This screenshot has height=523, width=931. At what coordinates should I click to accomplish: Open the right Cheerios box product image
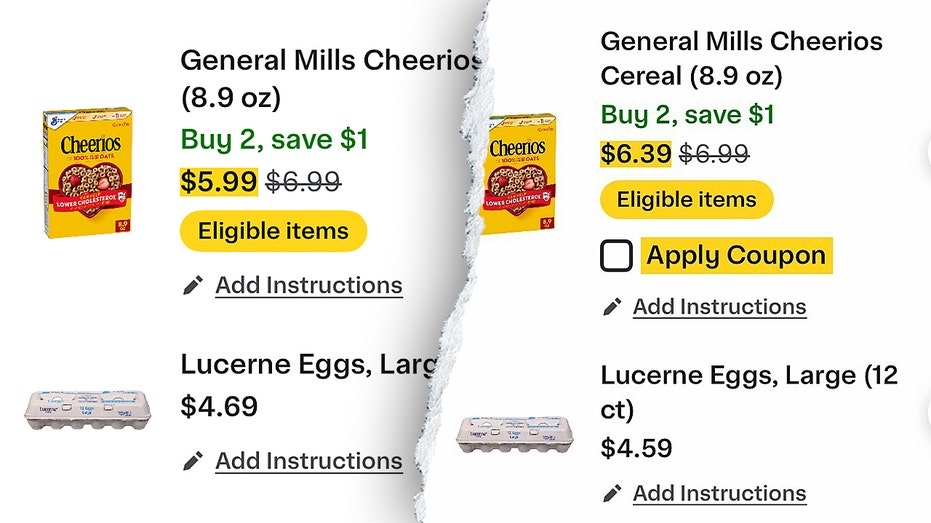click(x=521, y=172)
